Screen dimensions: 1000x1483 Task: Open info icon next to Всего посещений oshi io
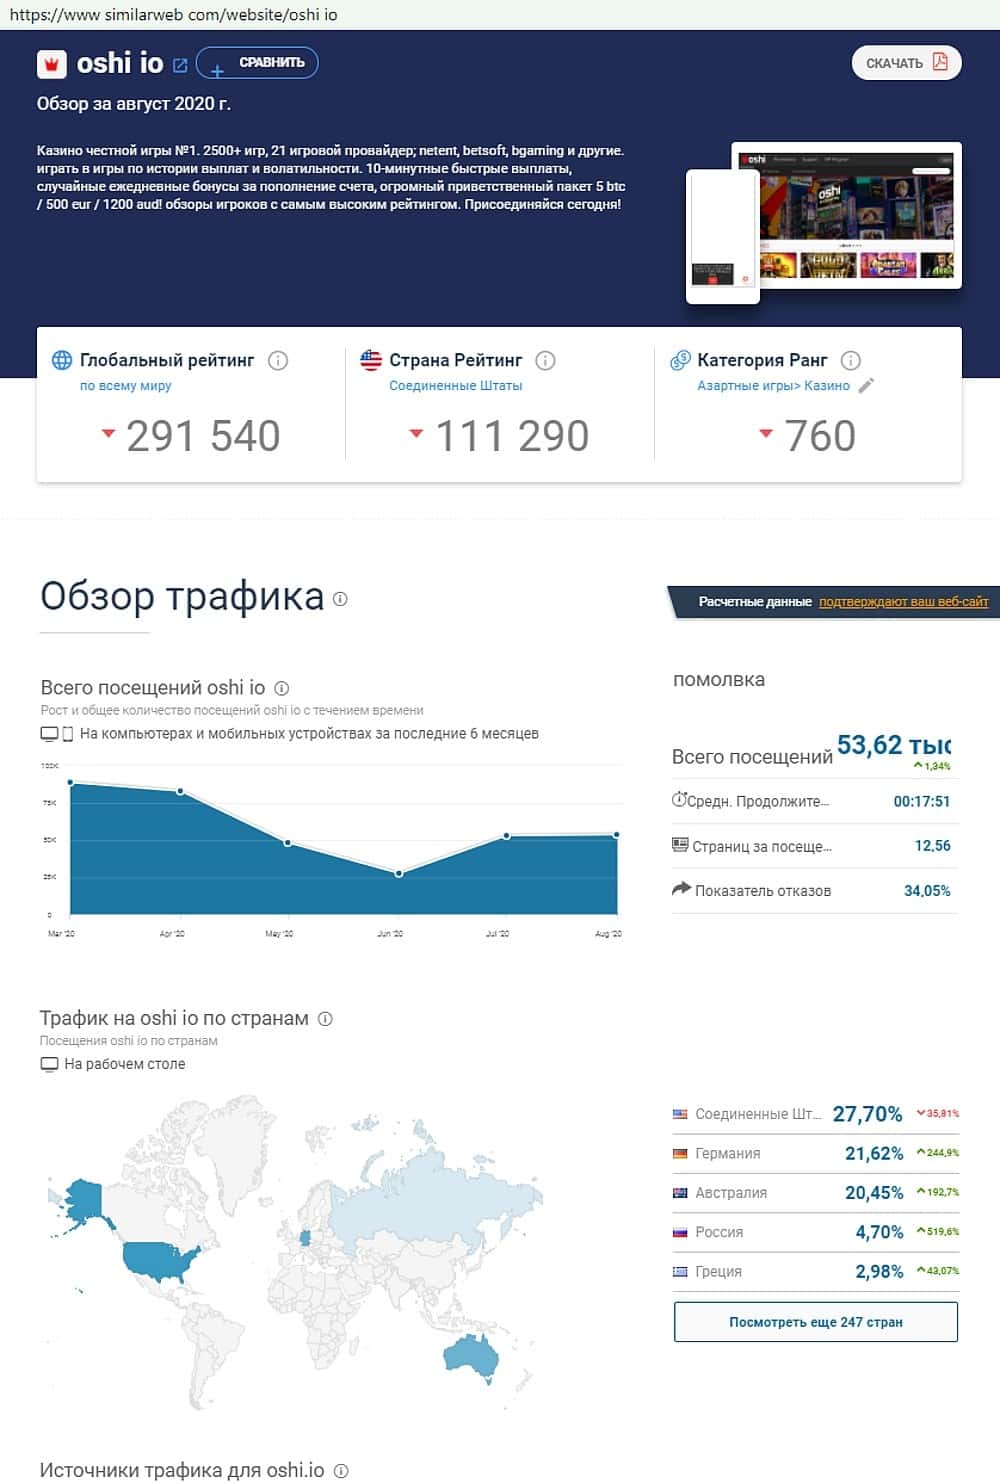click(x=282, y=688)
